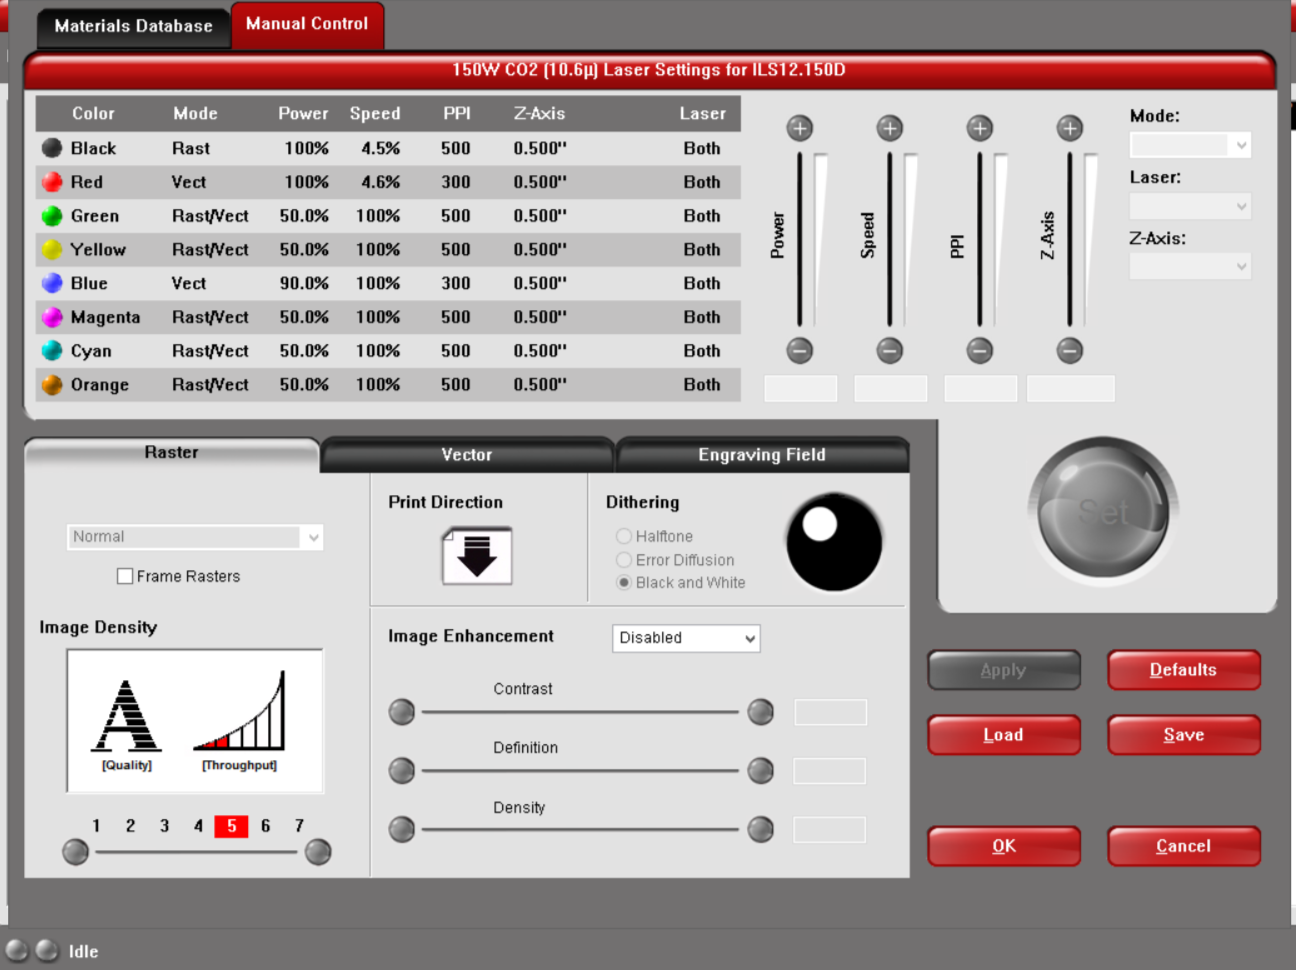Image resolution: width=1296 pixels, height=970 pixels.
Task: Click the Red row 4.6% speed value
Action: [x=381, y=182]
